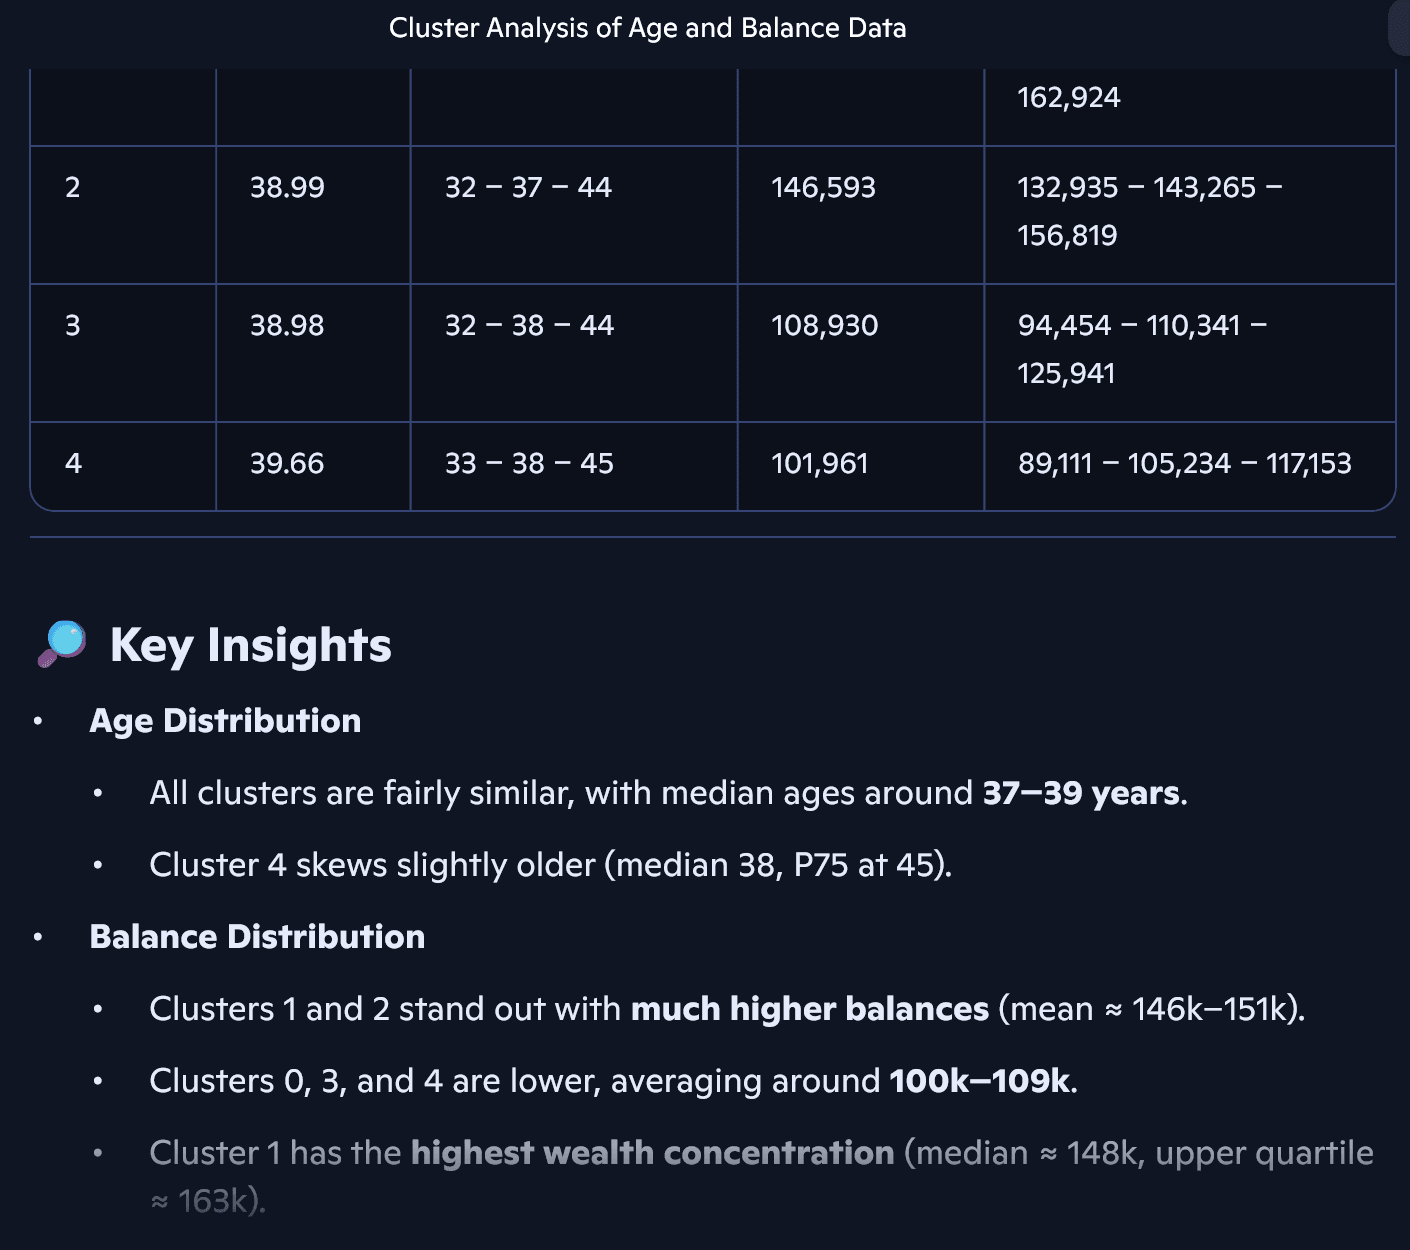Select cluster 4 row number cell
The width and height of the screenshot is (1410, 1250).
click(73, 463)
